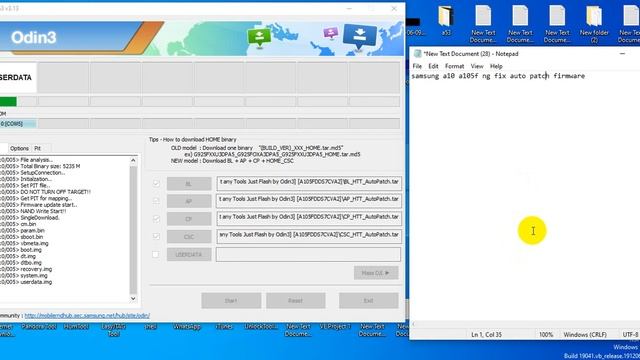Select the shell desktop shortcut
Image resolution: width=640 pixels, height=360 pixels.
coord(151,327)
